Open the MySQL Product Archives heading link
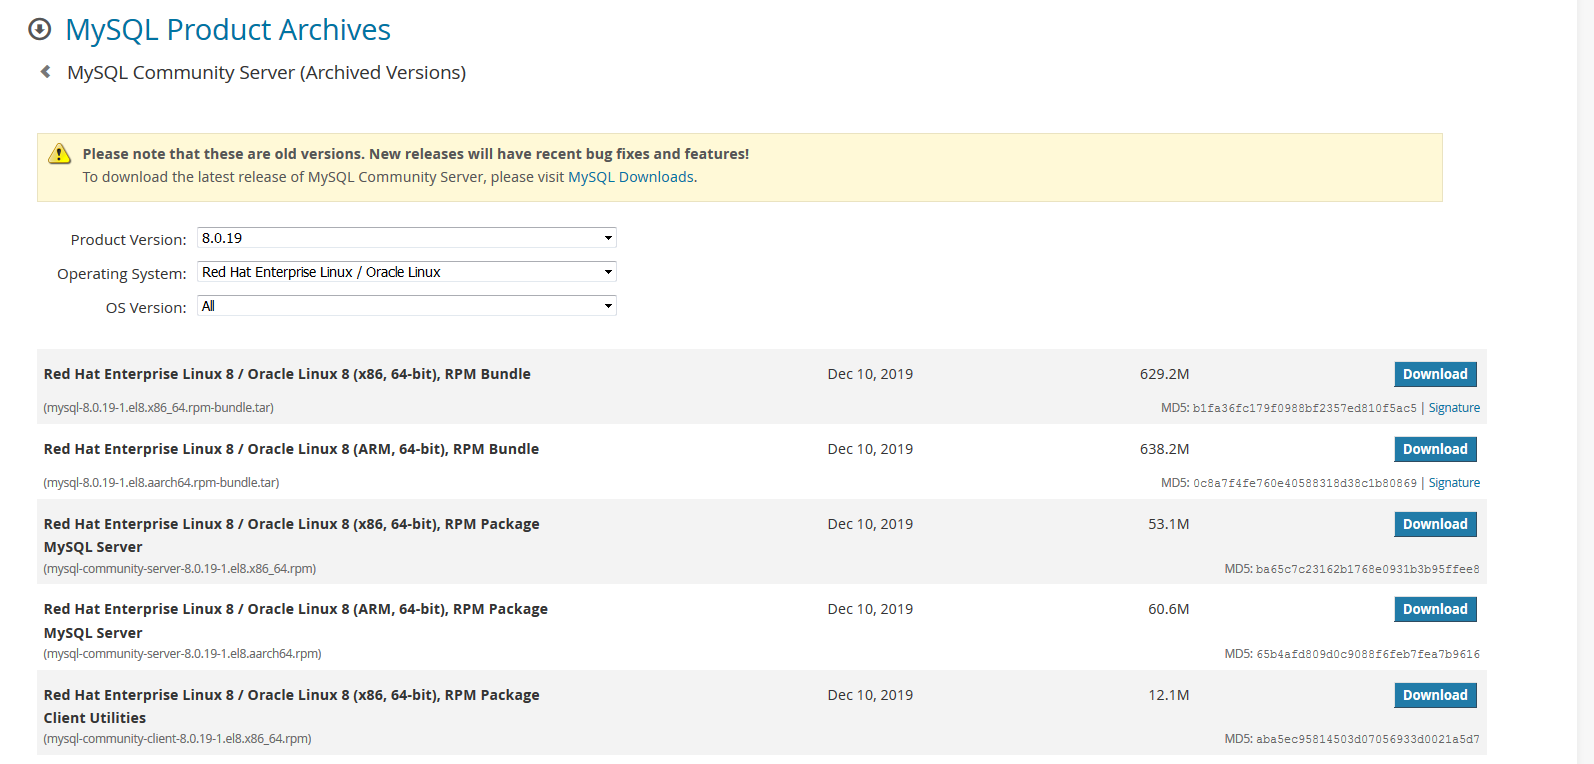 point(228,30)
